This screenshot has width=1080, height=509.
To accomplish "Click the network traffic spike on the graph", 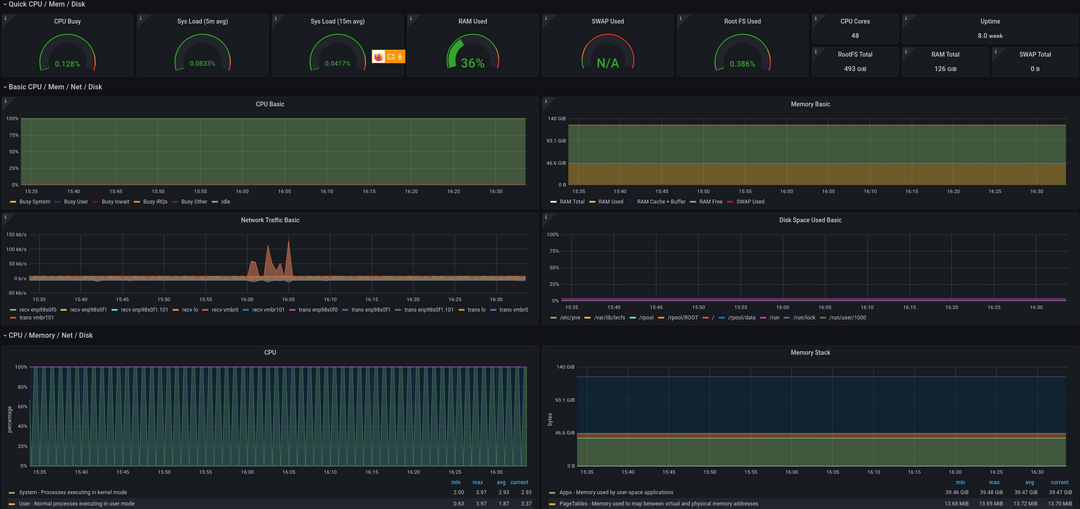I will tap(288, 260).
